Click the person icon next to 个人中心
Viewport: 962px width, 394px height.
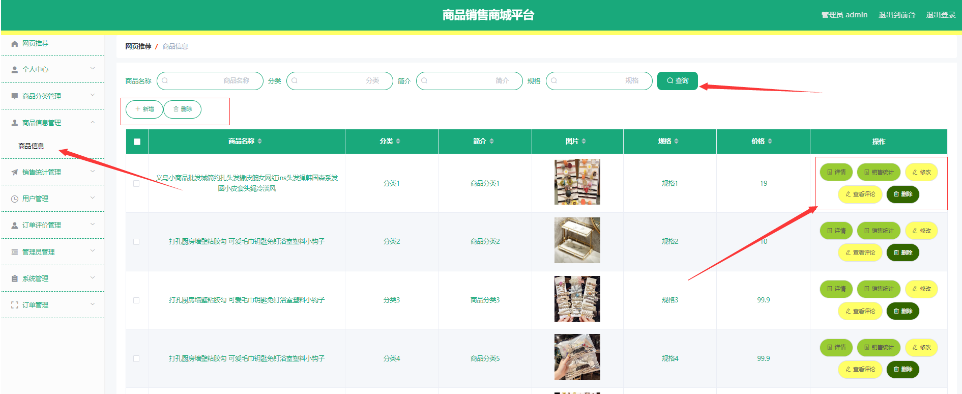coord(15,69)
